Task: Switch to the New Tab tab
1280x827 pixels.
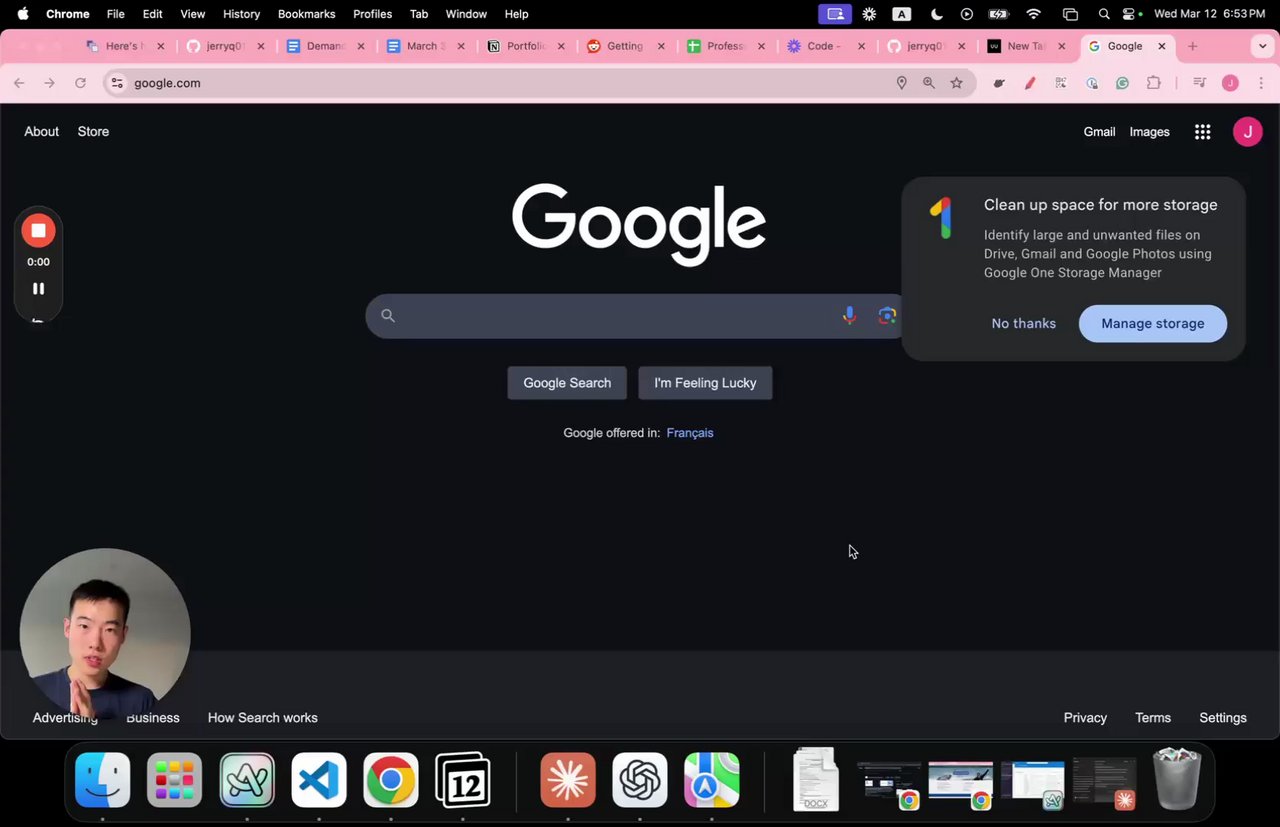Action: click(x=1026, y=46)
